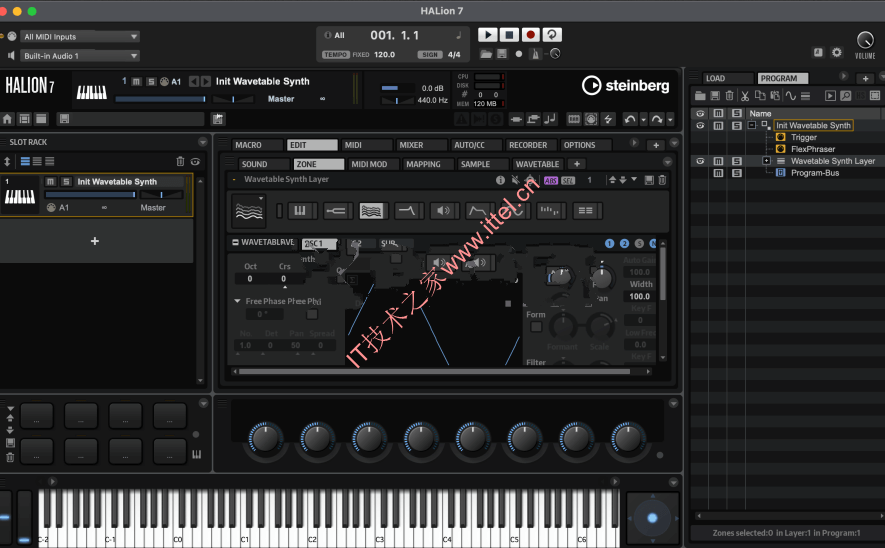Open the zone type wave selector dropdown
The width and height of the screenshot is (885, 548).
(x=249, y=211)
